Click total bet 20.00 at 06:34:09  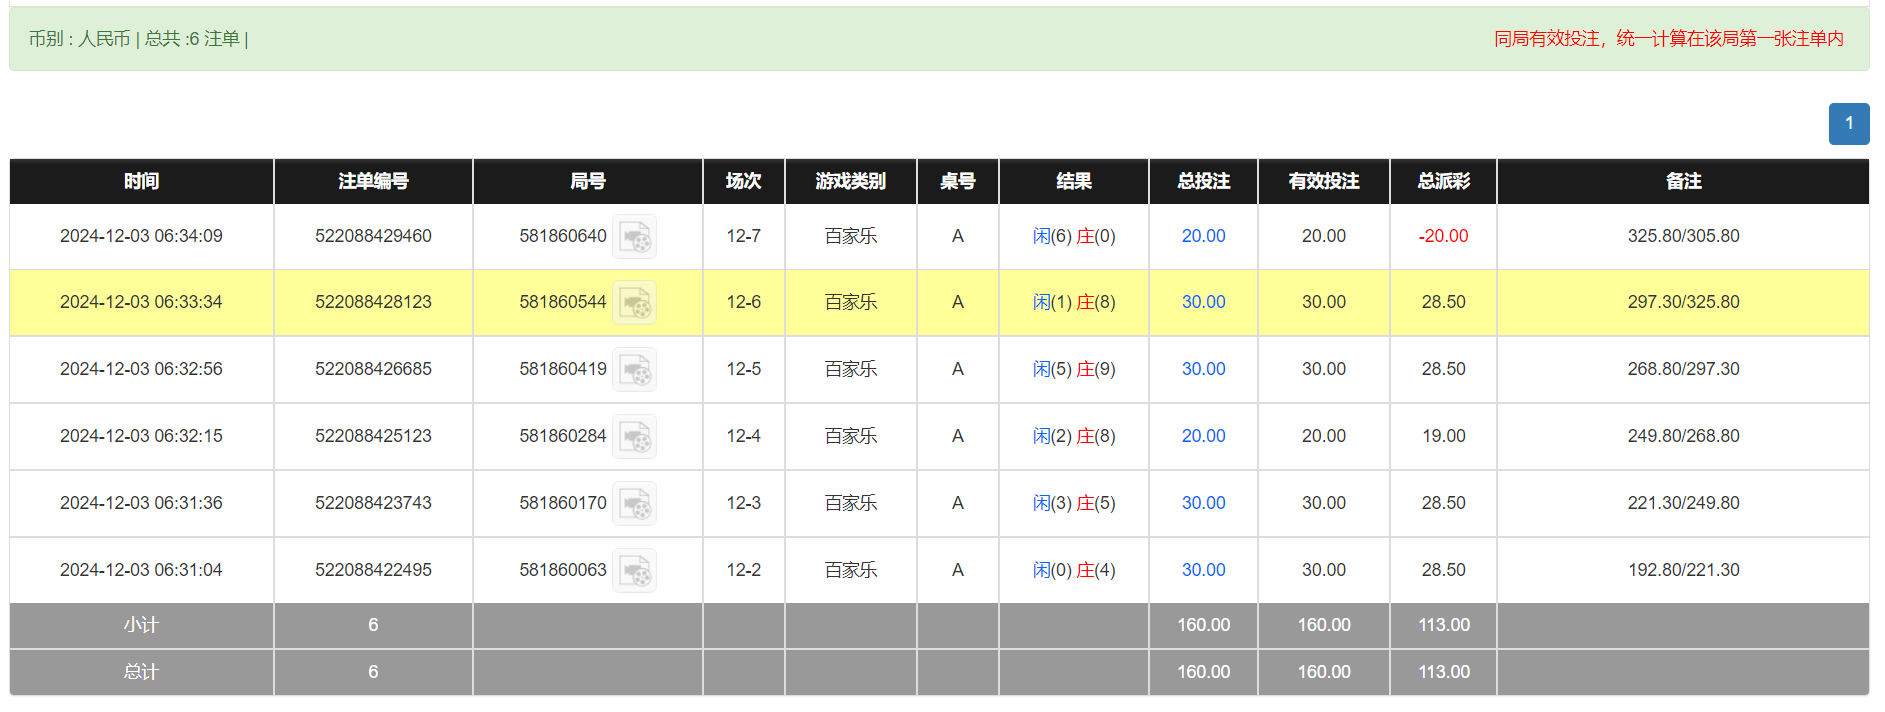pyautogui.click(x=1203, y=236)
